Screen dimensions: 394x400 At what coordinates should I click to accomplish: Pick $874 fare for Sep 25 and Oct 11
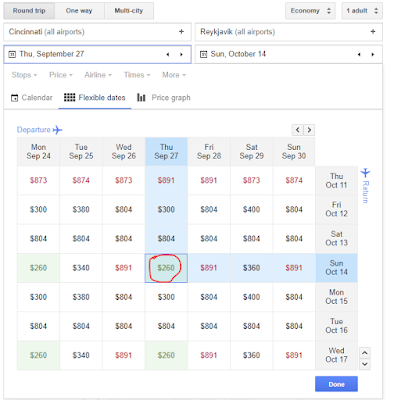pos(81,180)
